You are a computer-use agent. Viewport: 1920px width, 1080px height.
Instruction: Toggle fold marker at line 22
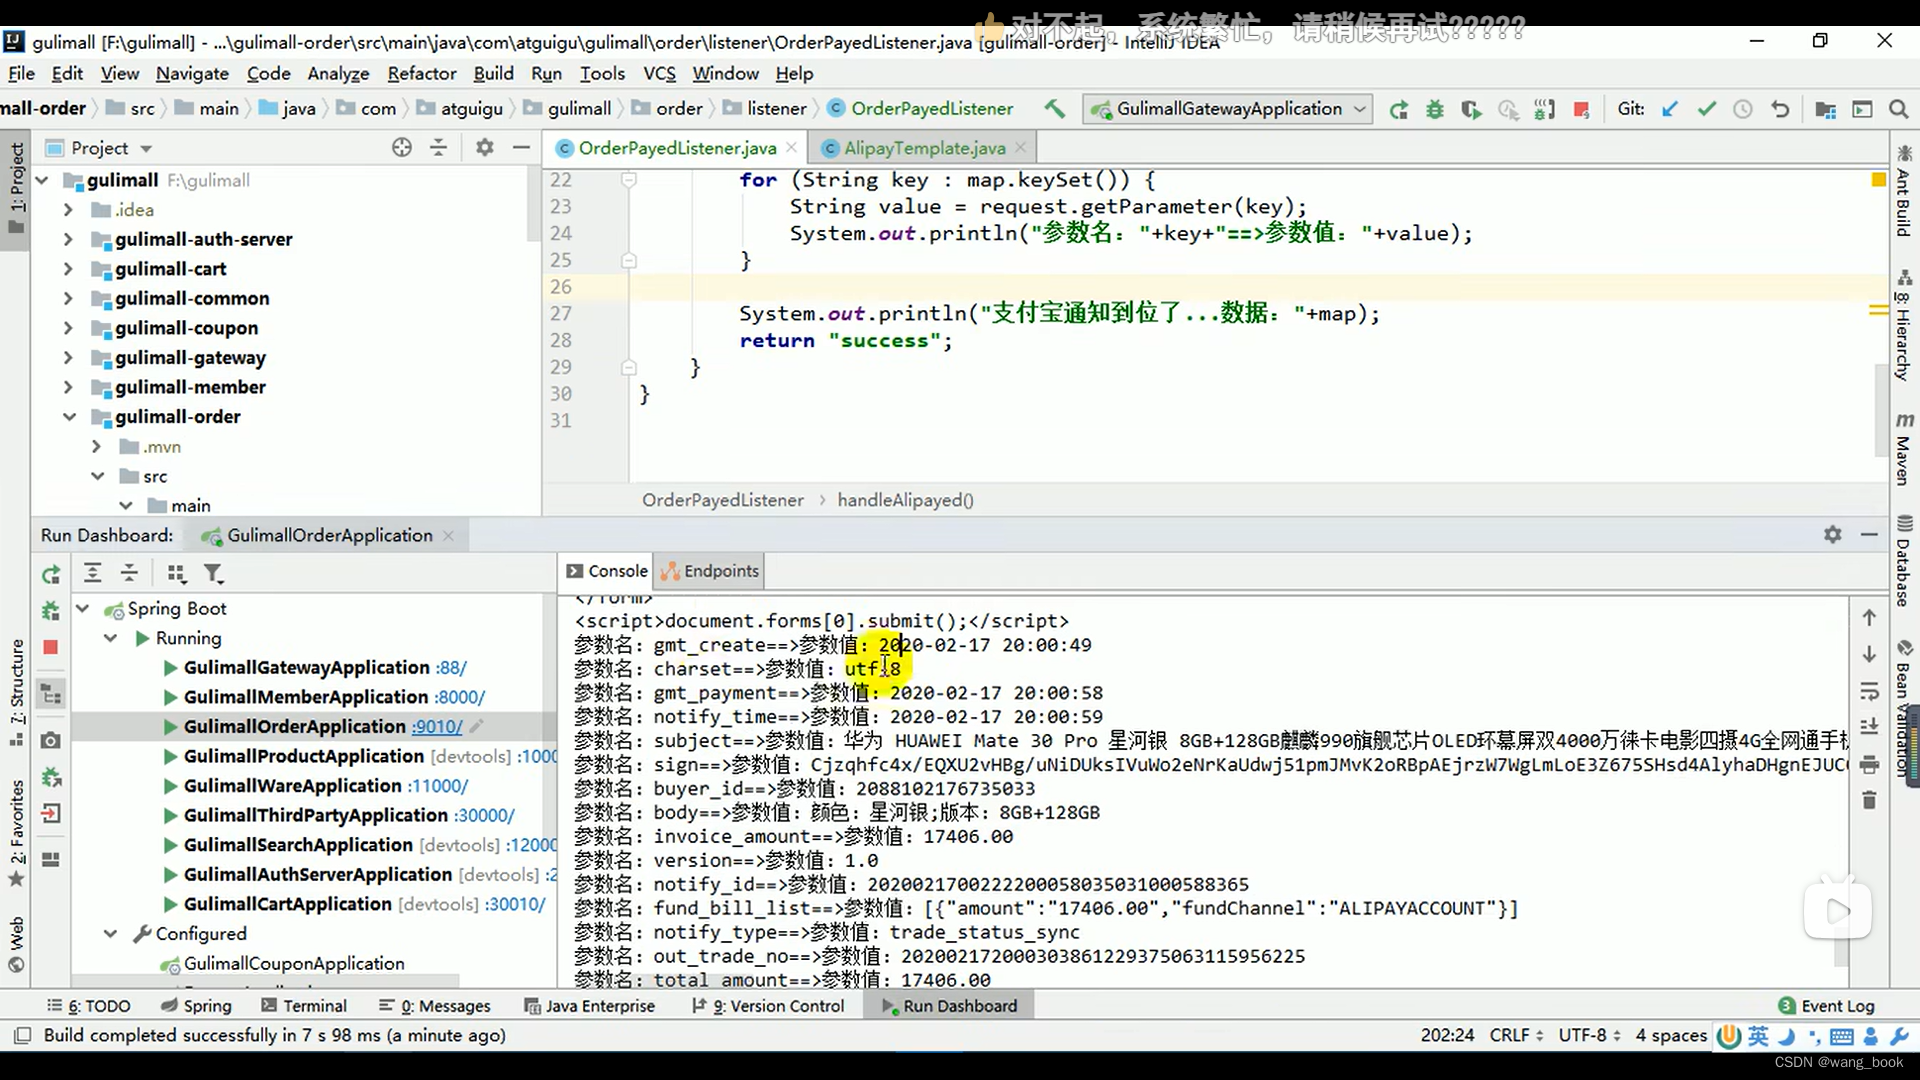pyautogui.click(x=629, y=180)
